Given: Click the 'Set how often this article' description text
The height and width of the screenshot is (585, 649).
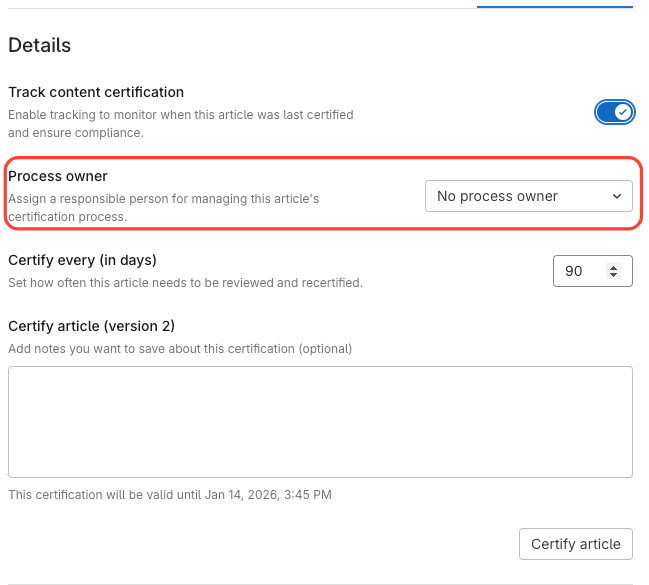Looking at the screenshot, I should click(185, 282).
